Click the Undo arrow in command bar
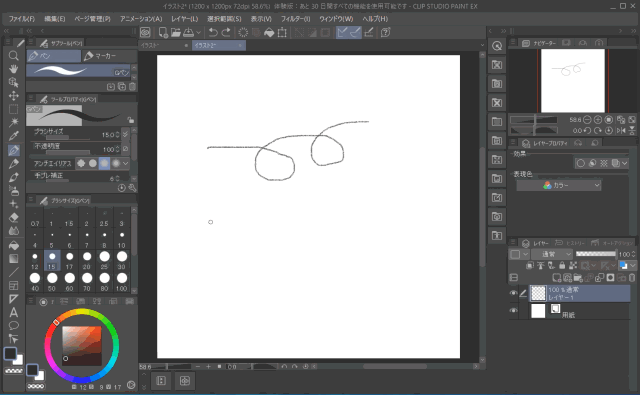Image resolution: width=640 pixels, height=395 pixels. click(x=213, y=32)
